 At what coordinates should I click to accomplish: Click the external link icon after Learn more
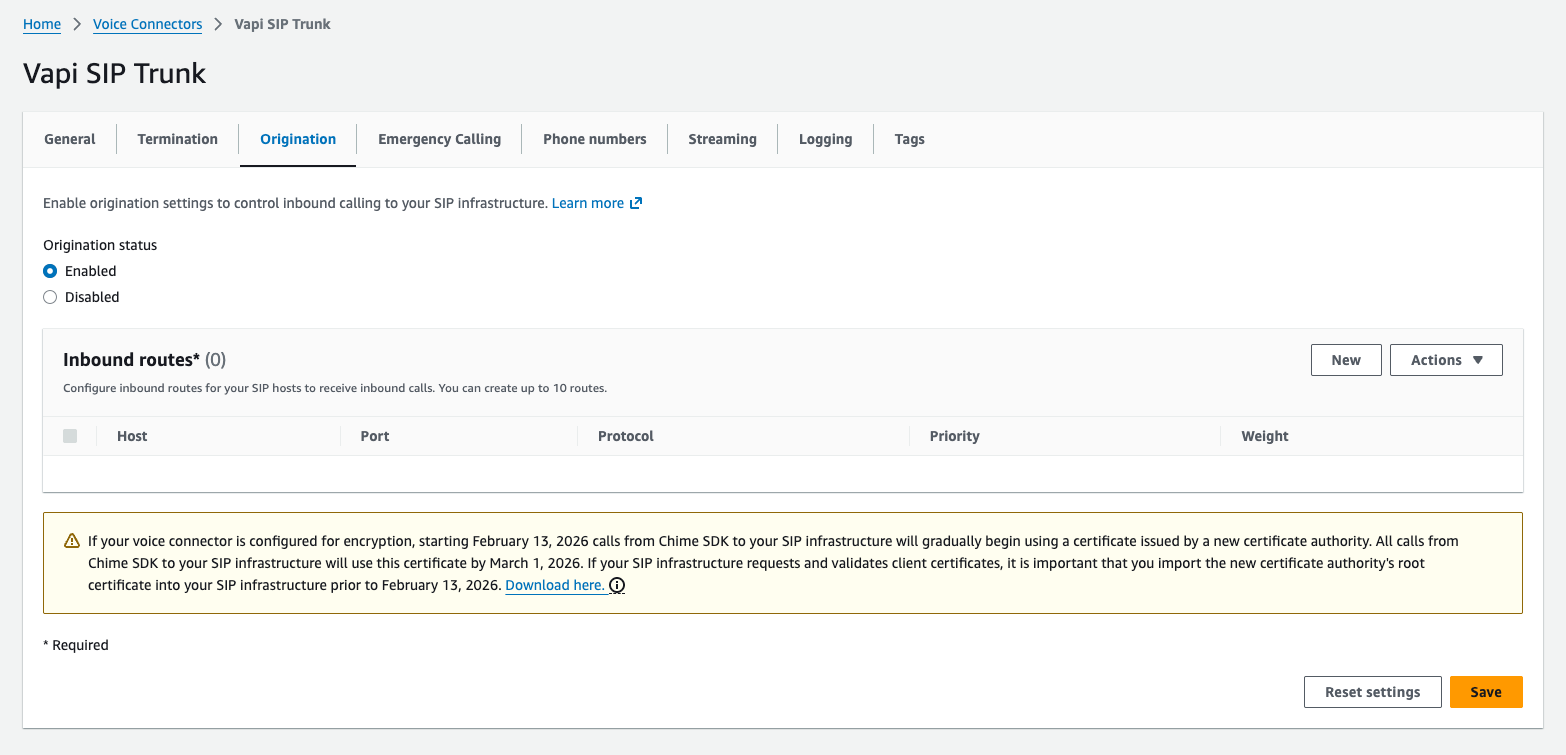point(635,203)
